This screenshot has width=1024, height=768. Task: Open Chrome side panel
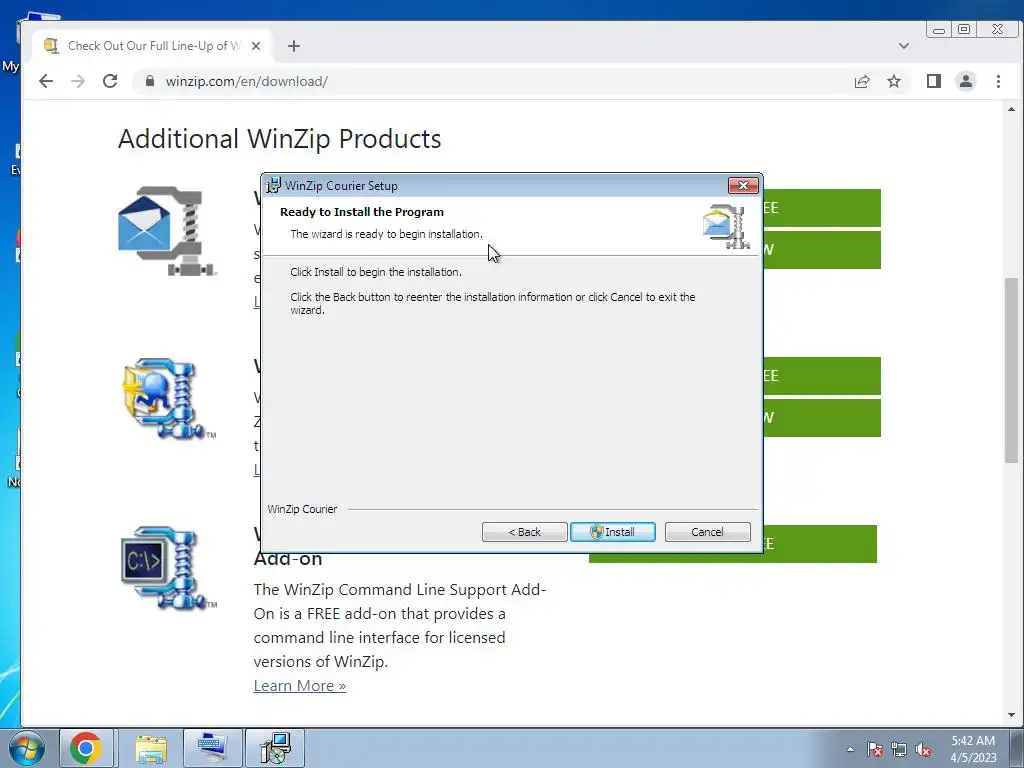934,81
